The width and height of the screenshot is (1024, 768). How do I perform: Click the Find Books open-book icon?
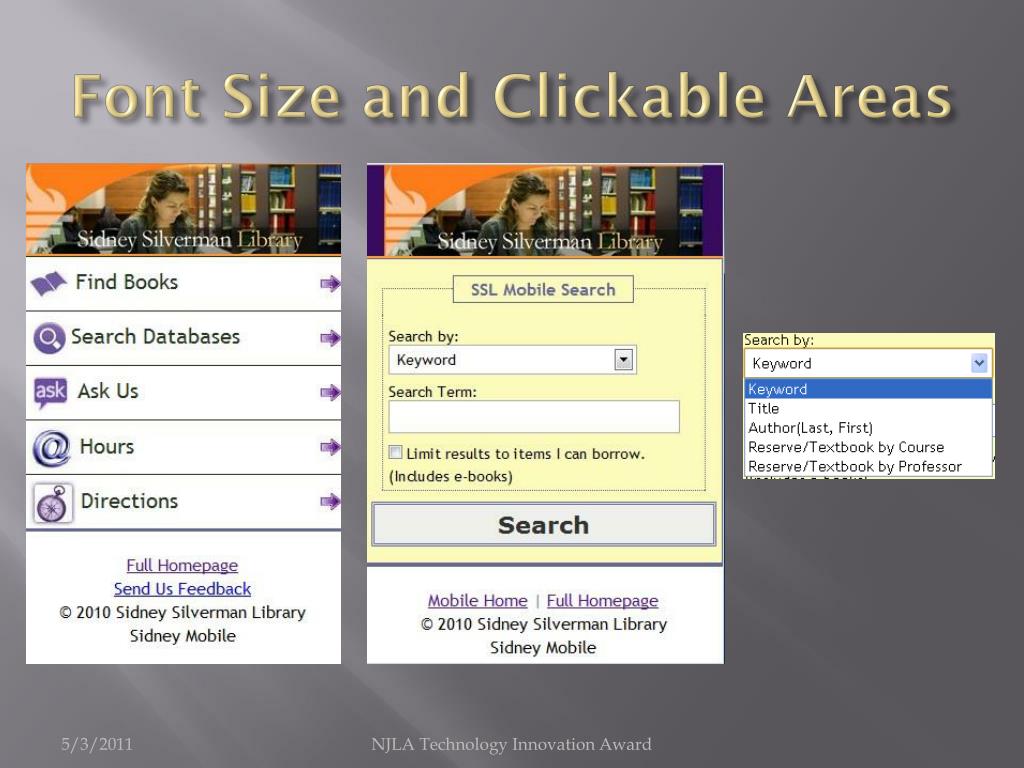pyautogui.click(x=48, y=283)
